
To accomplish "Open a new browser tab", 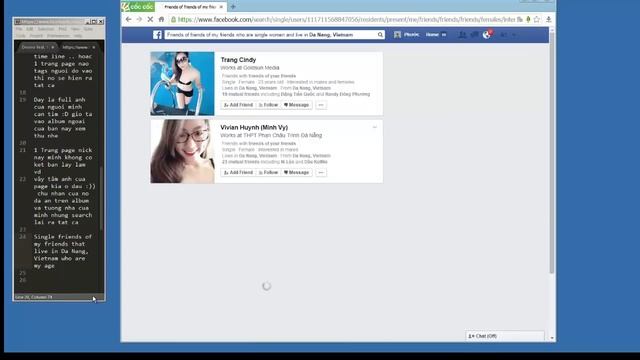I will coord(233,7).
